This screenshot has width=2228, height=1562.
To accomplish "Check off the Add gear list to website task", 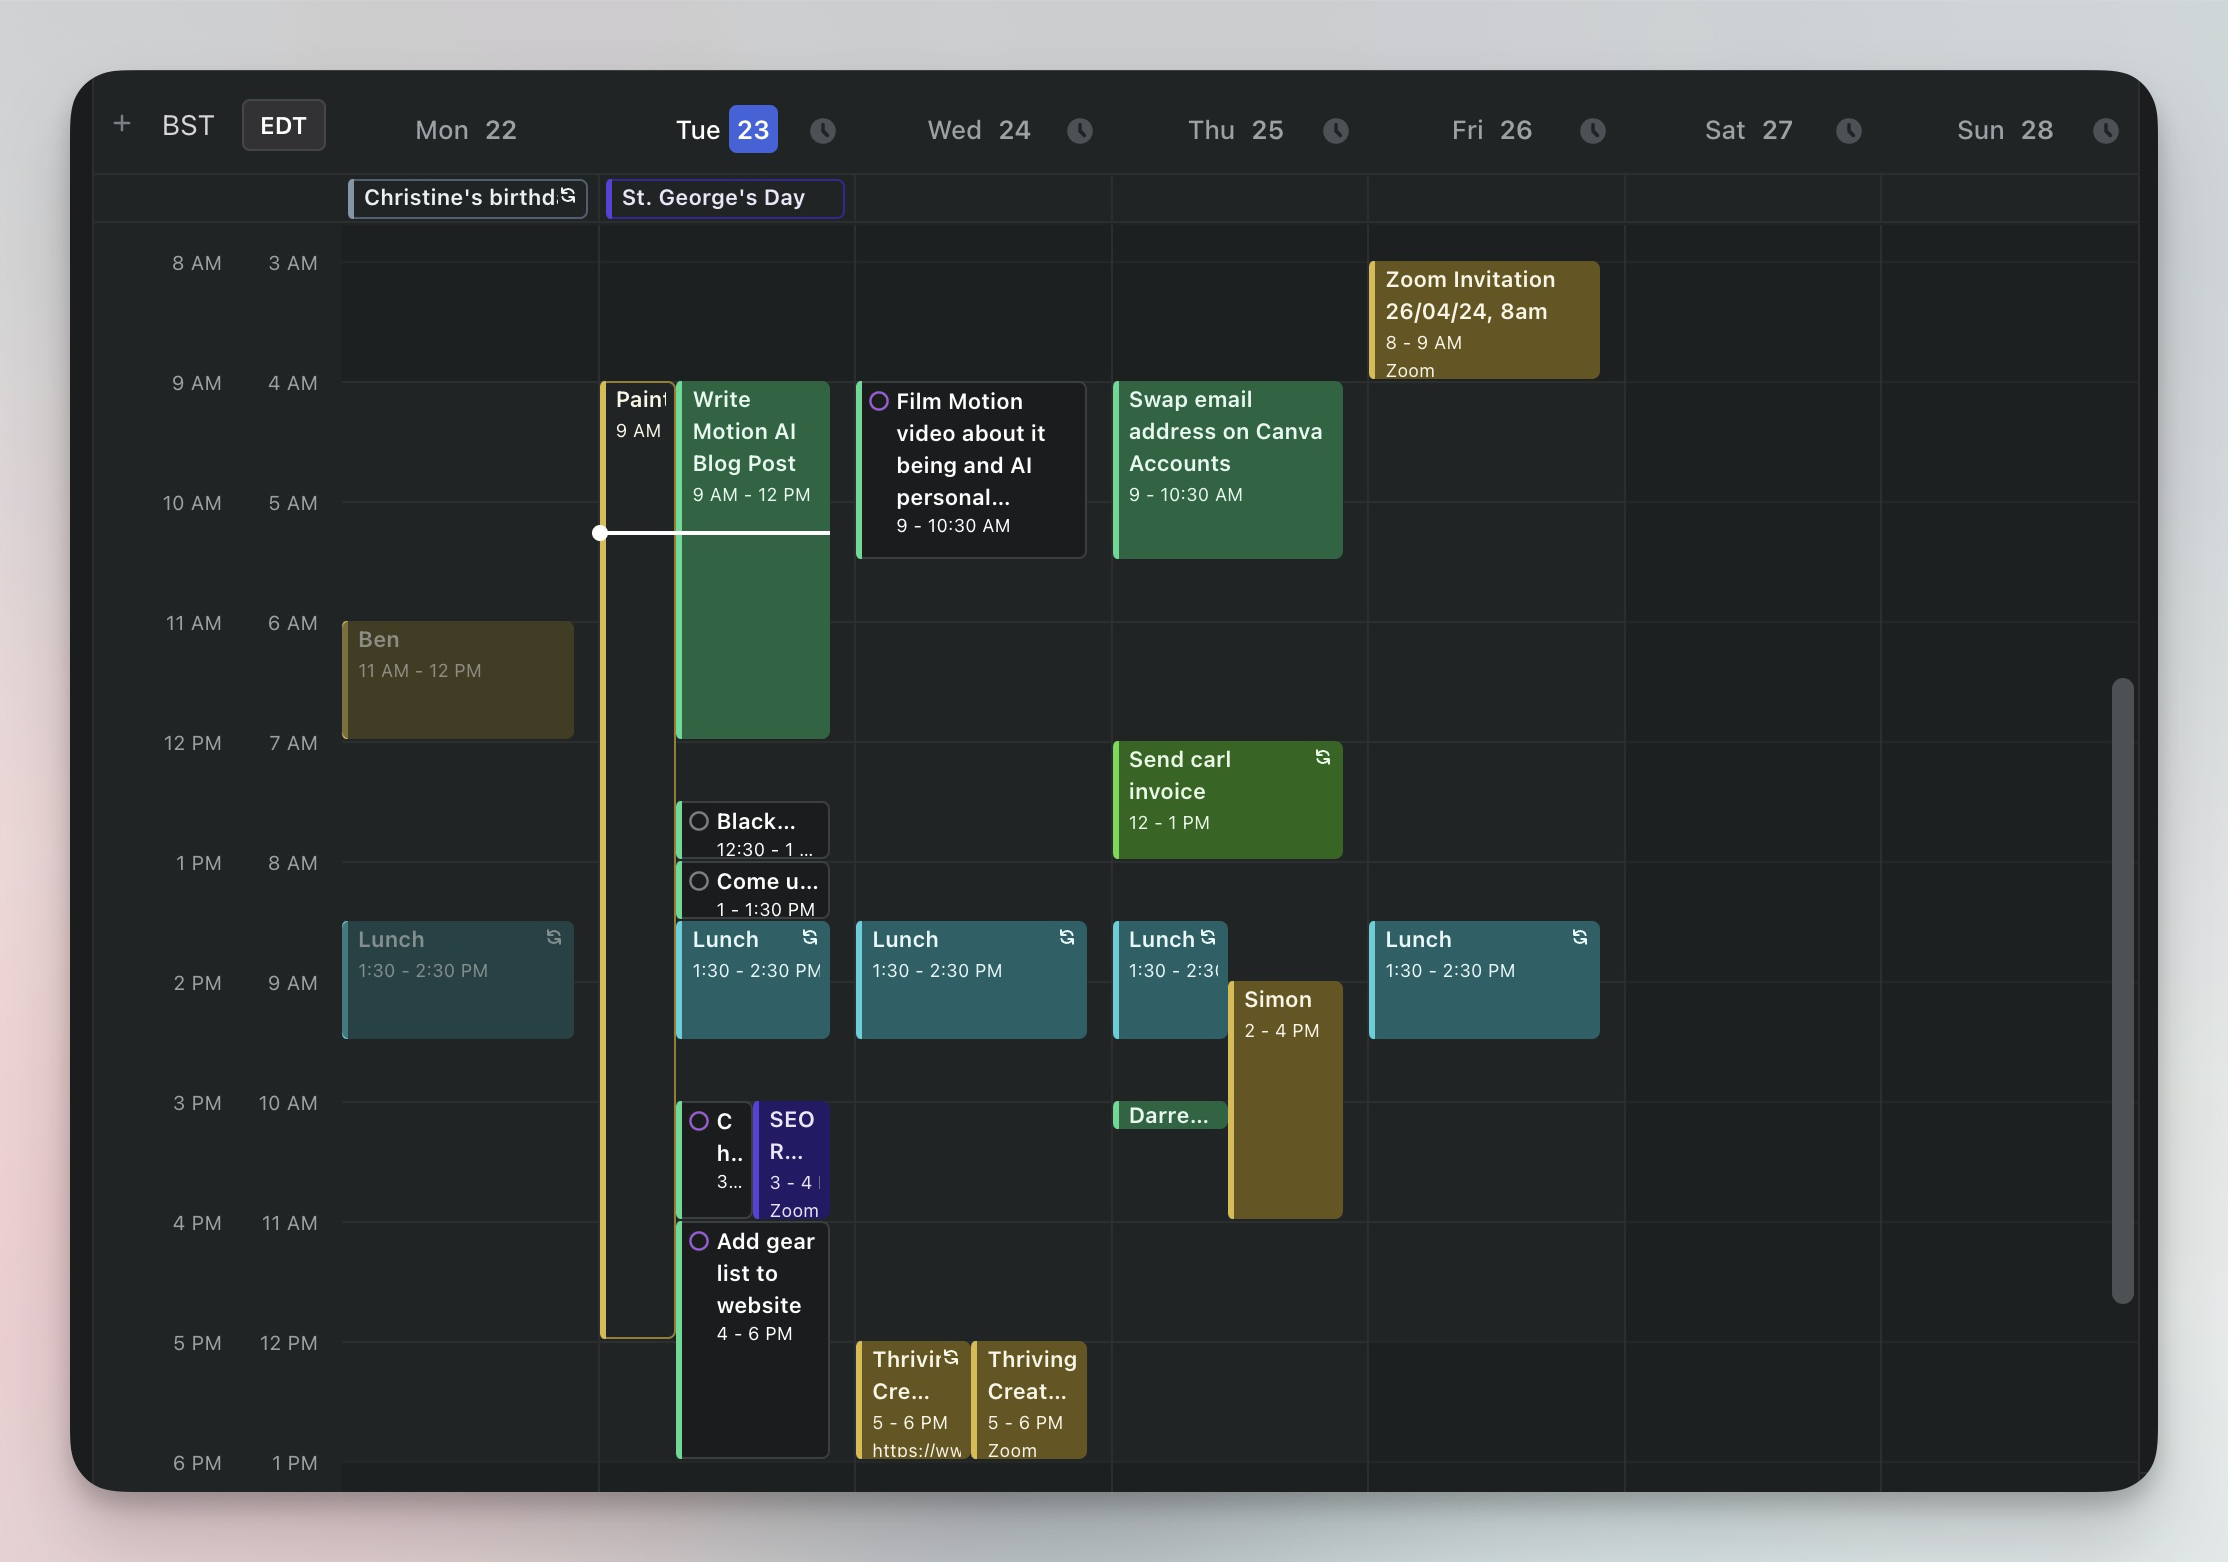I will pyautogui.click(x=699, y=1240).
